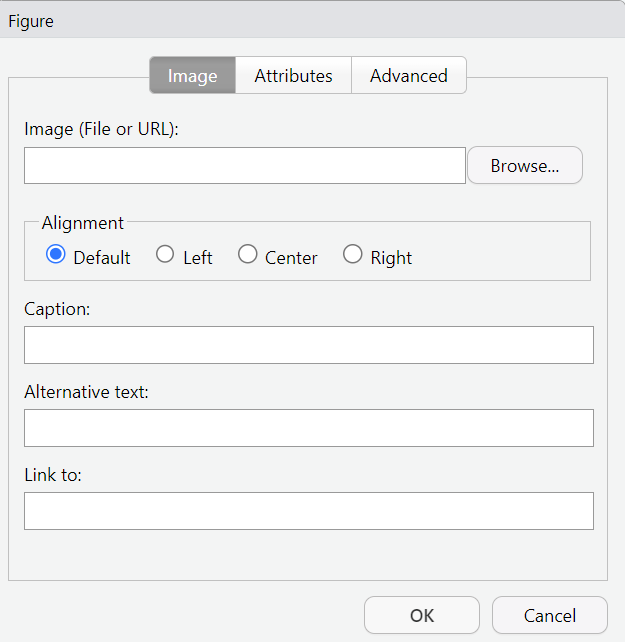Image resolution: width=625 pixels, height=642 pixels.
Task: Click the "Link to:" label
Action: tap(53, 475)
